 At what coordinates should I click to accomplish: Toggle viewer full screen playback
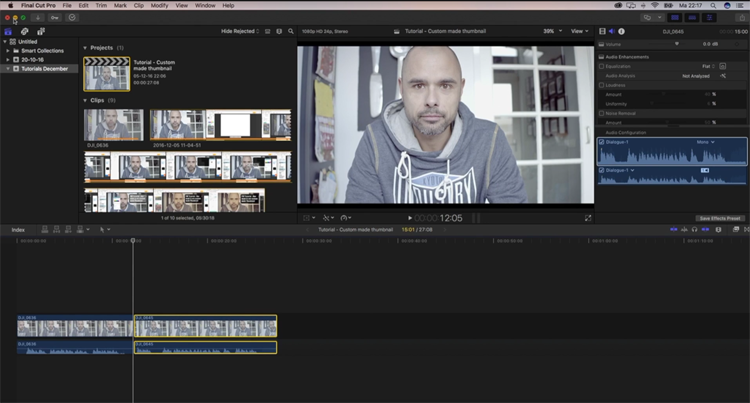coord(588,217)
